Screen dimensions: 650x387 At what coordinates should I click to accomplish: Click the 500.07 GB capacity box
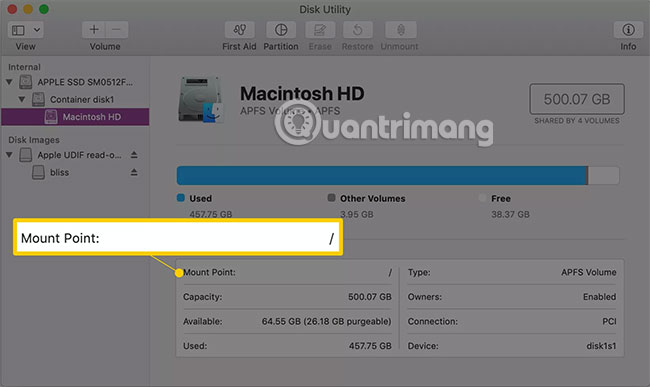[x=577, y=99]
